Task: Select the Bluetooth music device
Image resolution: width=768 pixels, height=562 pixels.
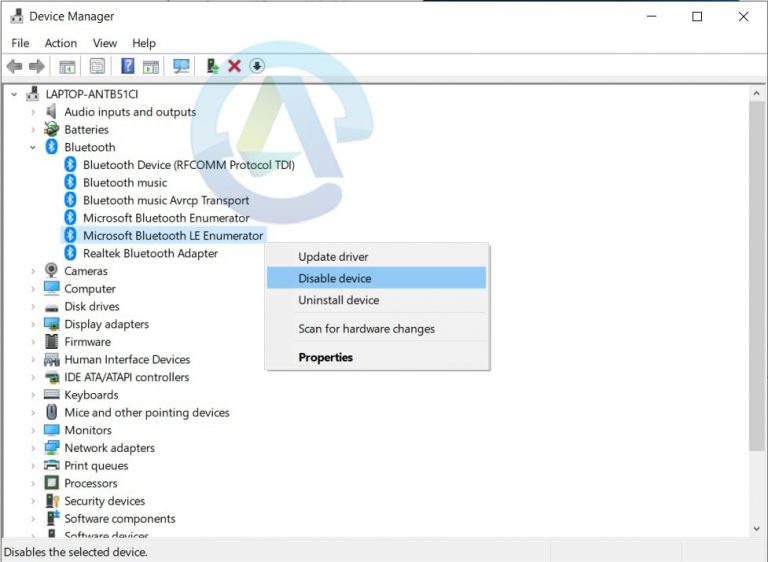Action: [x=125, y=183]
